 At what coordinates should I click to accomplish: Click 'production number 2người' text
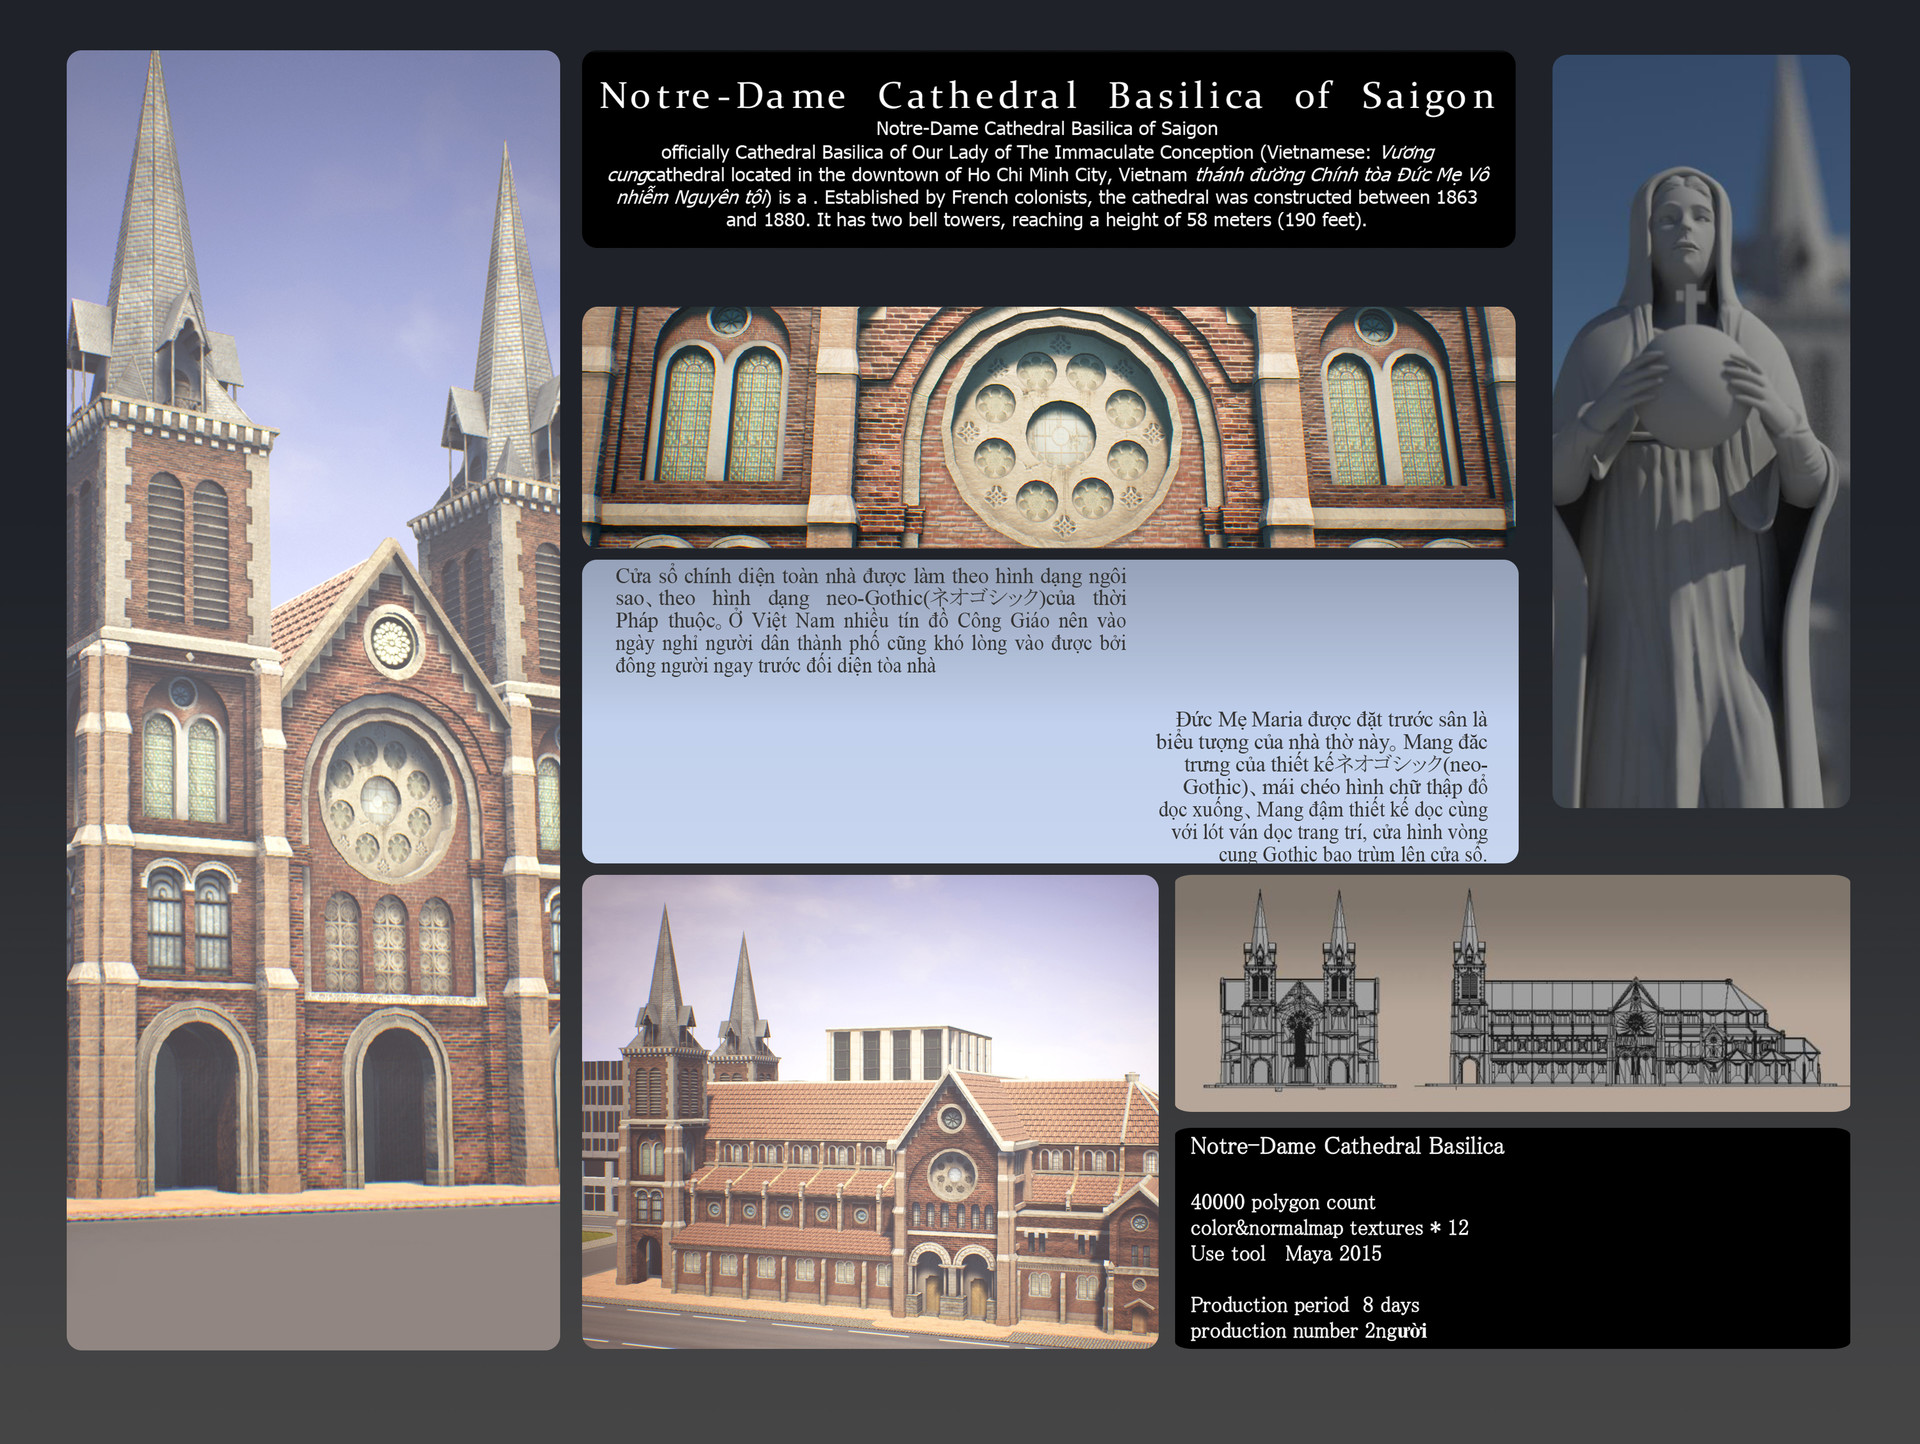1308,1331
